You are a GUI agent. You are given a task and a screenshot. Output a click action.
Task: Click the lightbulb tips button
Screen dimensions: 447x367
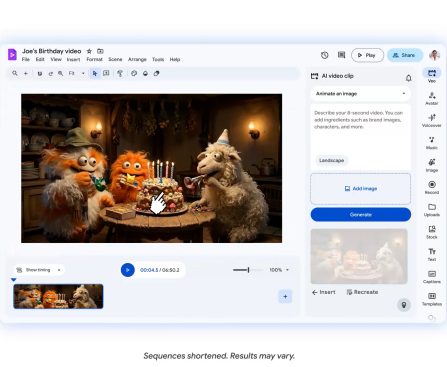(x=404, y=305)
